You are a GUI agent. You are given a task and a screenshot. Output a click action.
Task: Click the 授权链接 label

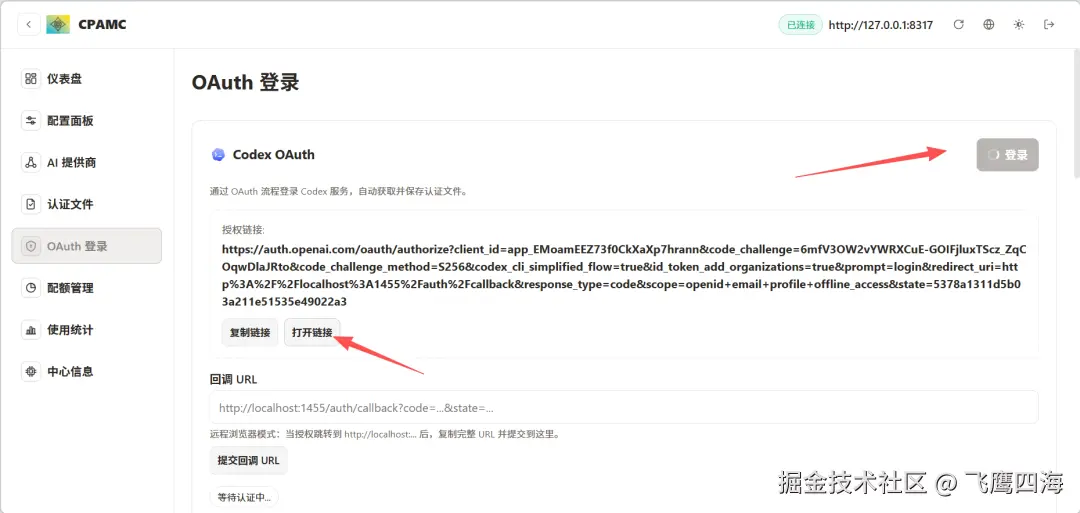[x=243, y=229]
